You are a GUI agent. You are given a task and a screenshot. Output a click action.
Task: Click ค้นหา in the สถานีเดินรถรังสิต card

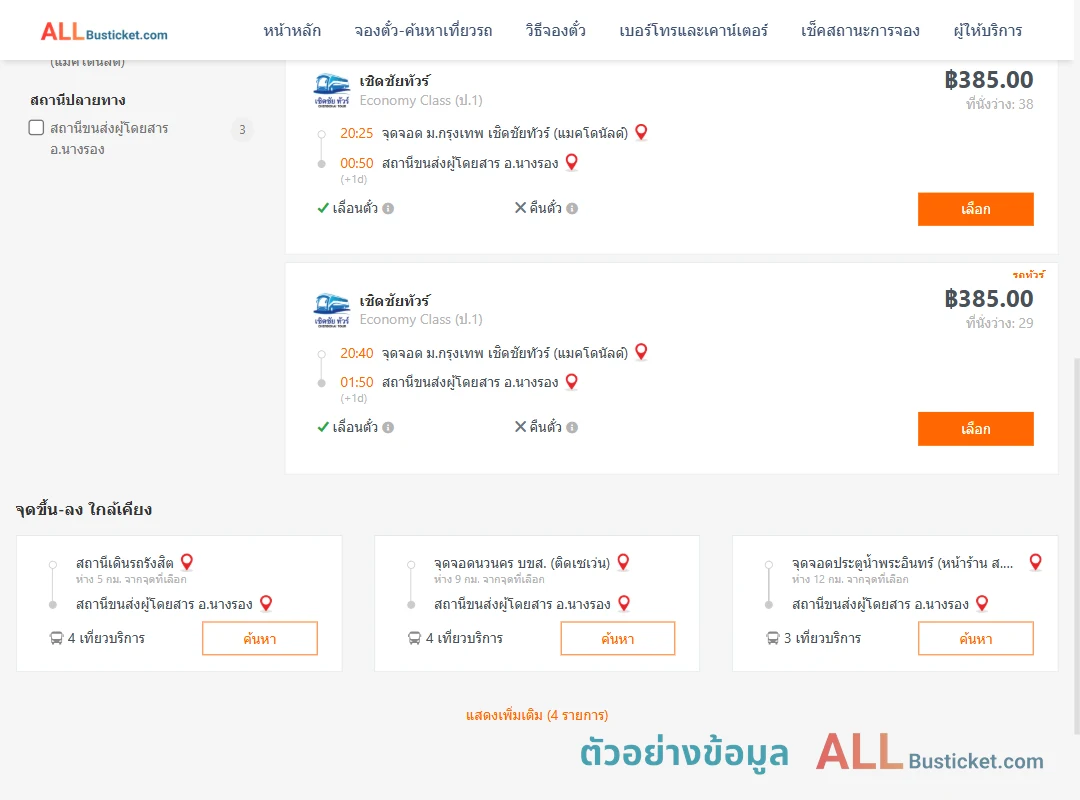[260, 638]
